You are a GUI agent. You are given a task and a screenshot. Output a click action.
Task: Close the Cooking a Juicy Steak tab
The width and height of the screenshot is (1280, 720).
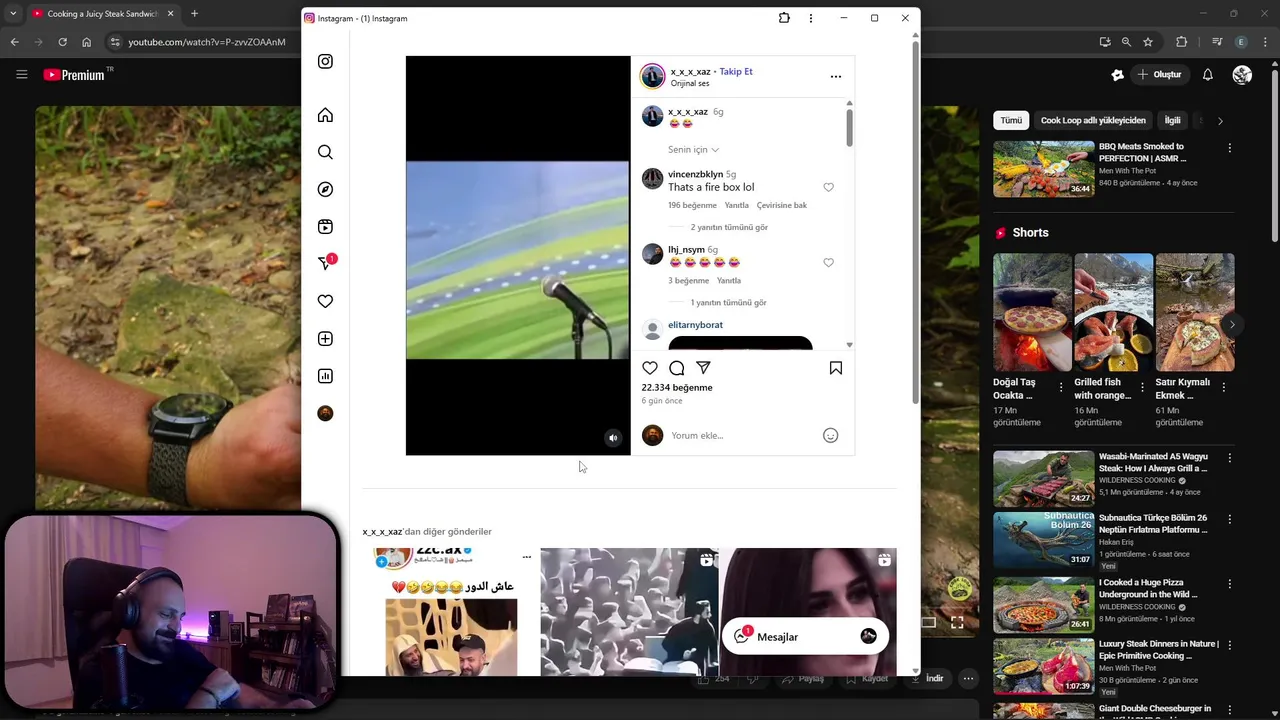tap(170, 14)
